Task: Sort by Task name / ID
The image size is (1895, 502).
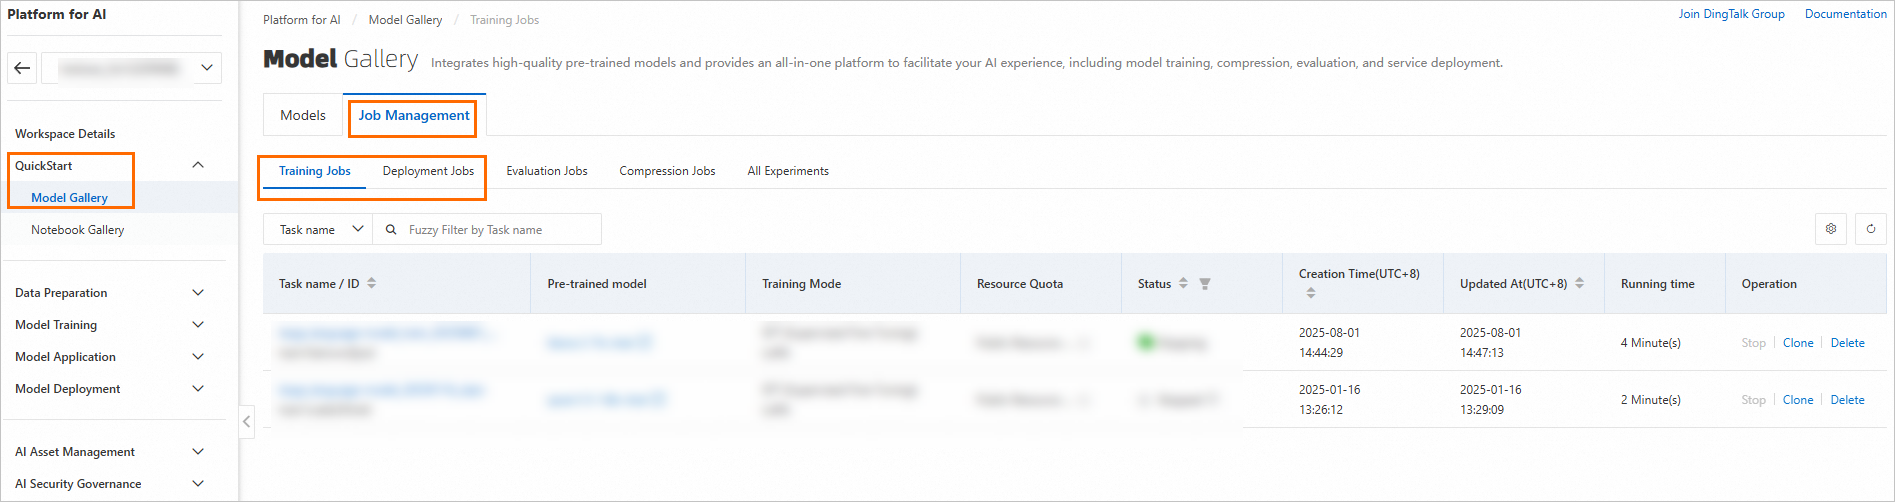Action: pyautogui.click(x=372, y=284)
